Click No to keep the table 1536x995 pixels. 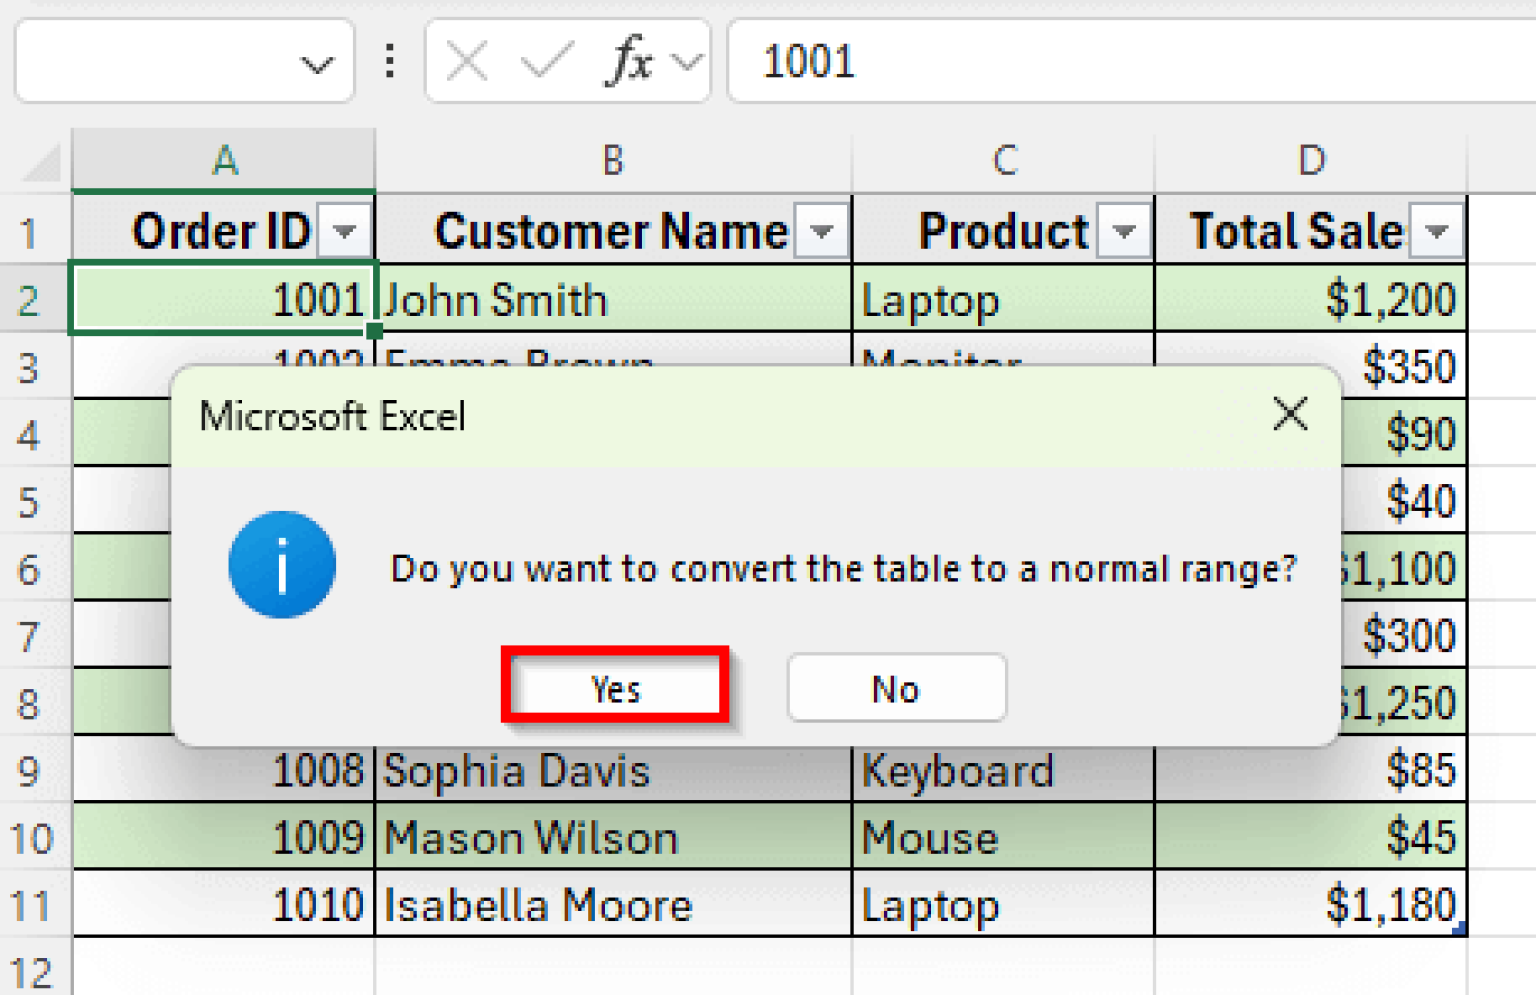[x=895, y=688]
